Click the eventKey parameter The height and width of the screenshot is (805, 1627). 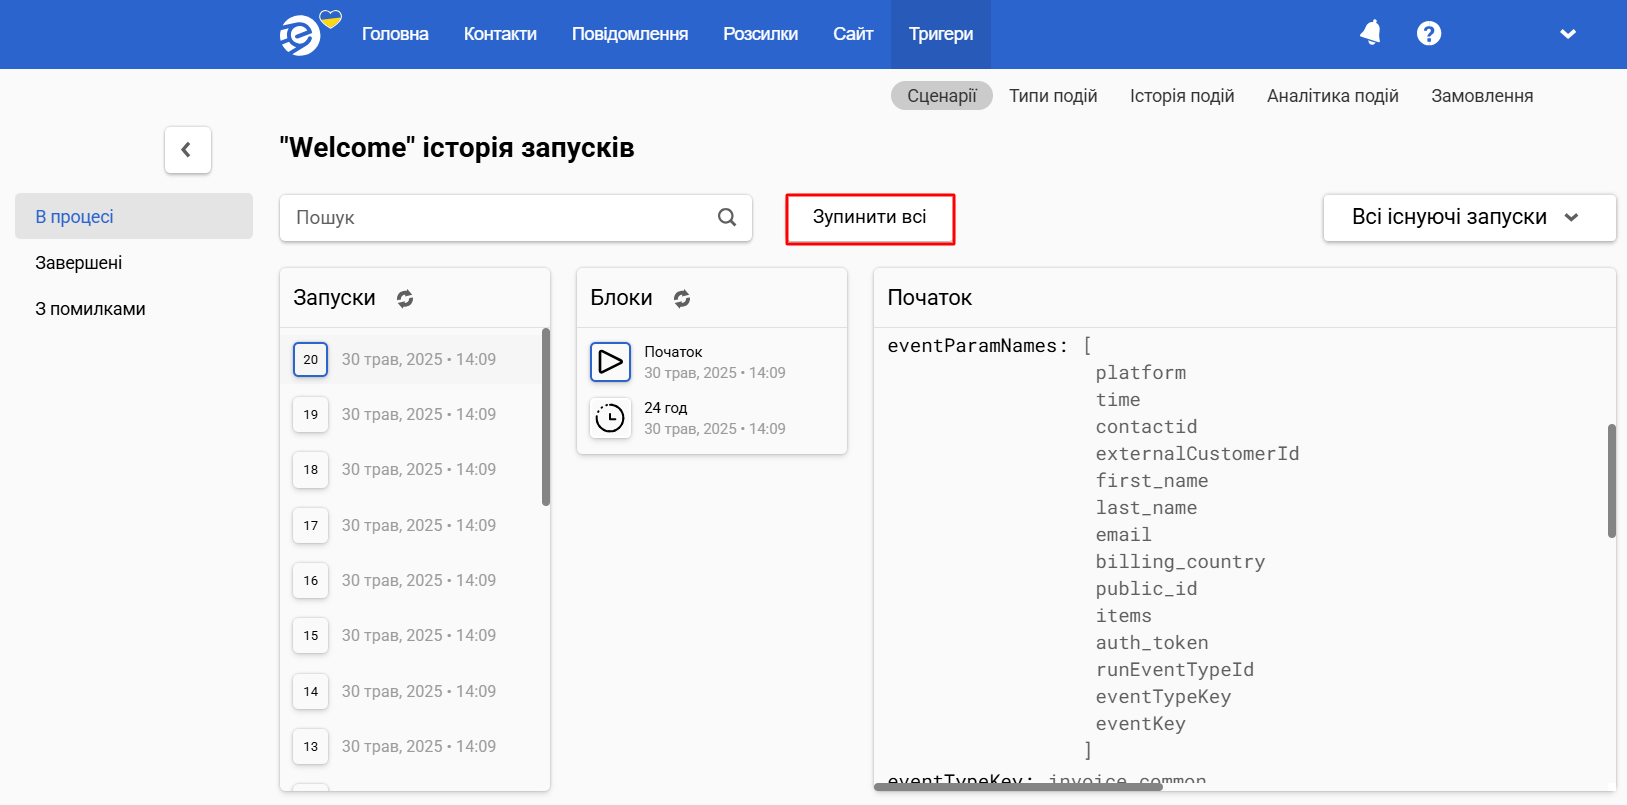(1141, 724)
